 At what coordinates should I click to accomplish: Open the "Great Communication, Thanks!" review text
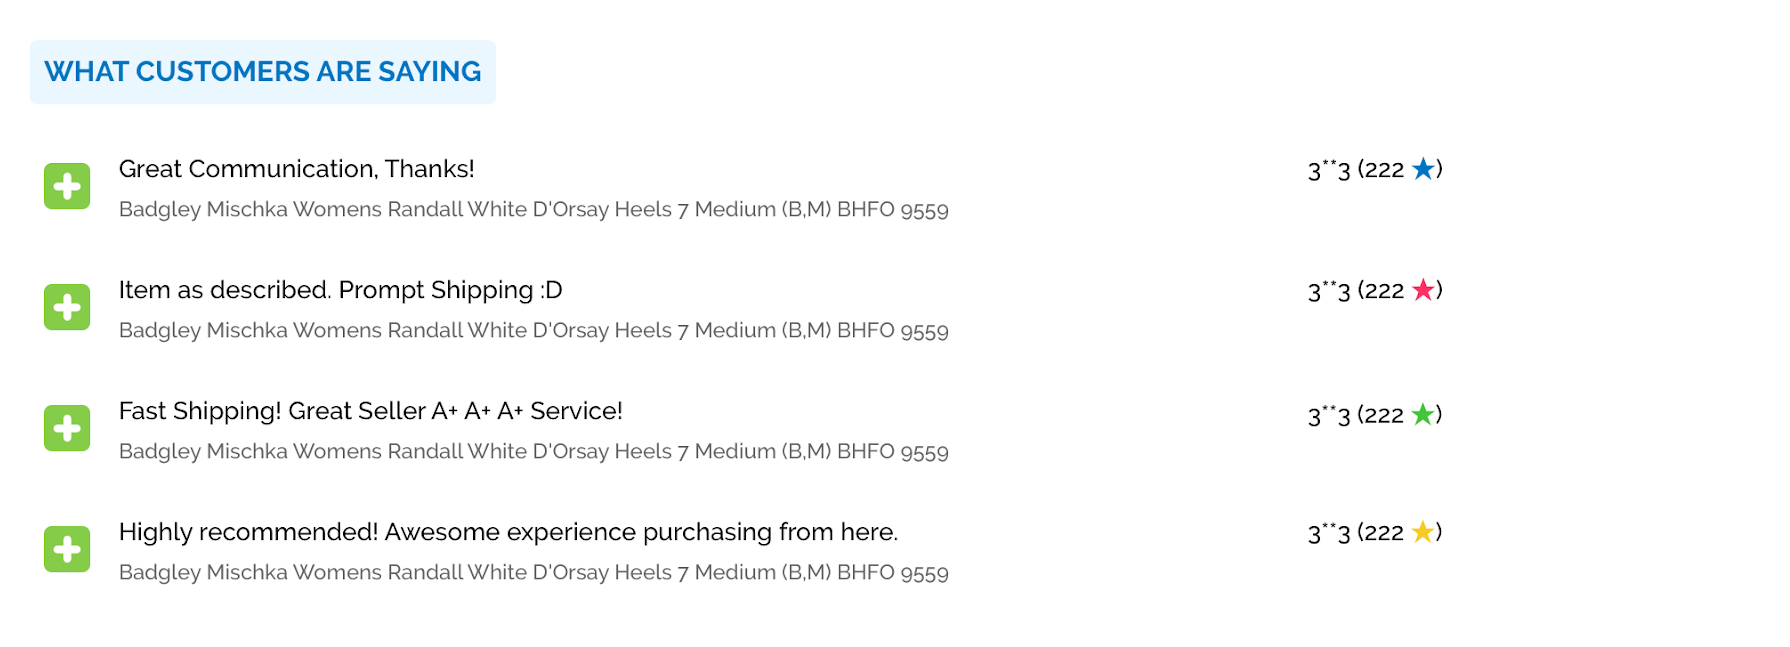click(296, 169)
